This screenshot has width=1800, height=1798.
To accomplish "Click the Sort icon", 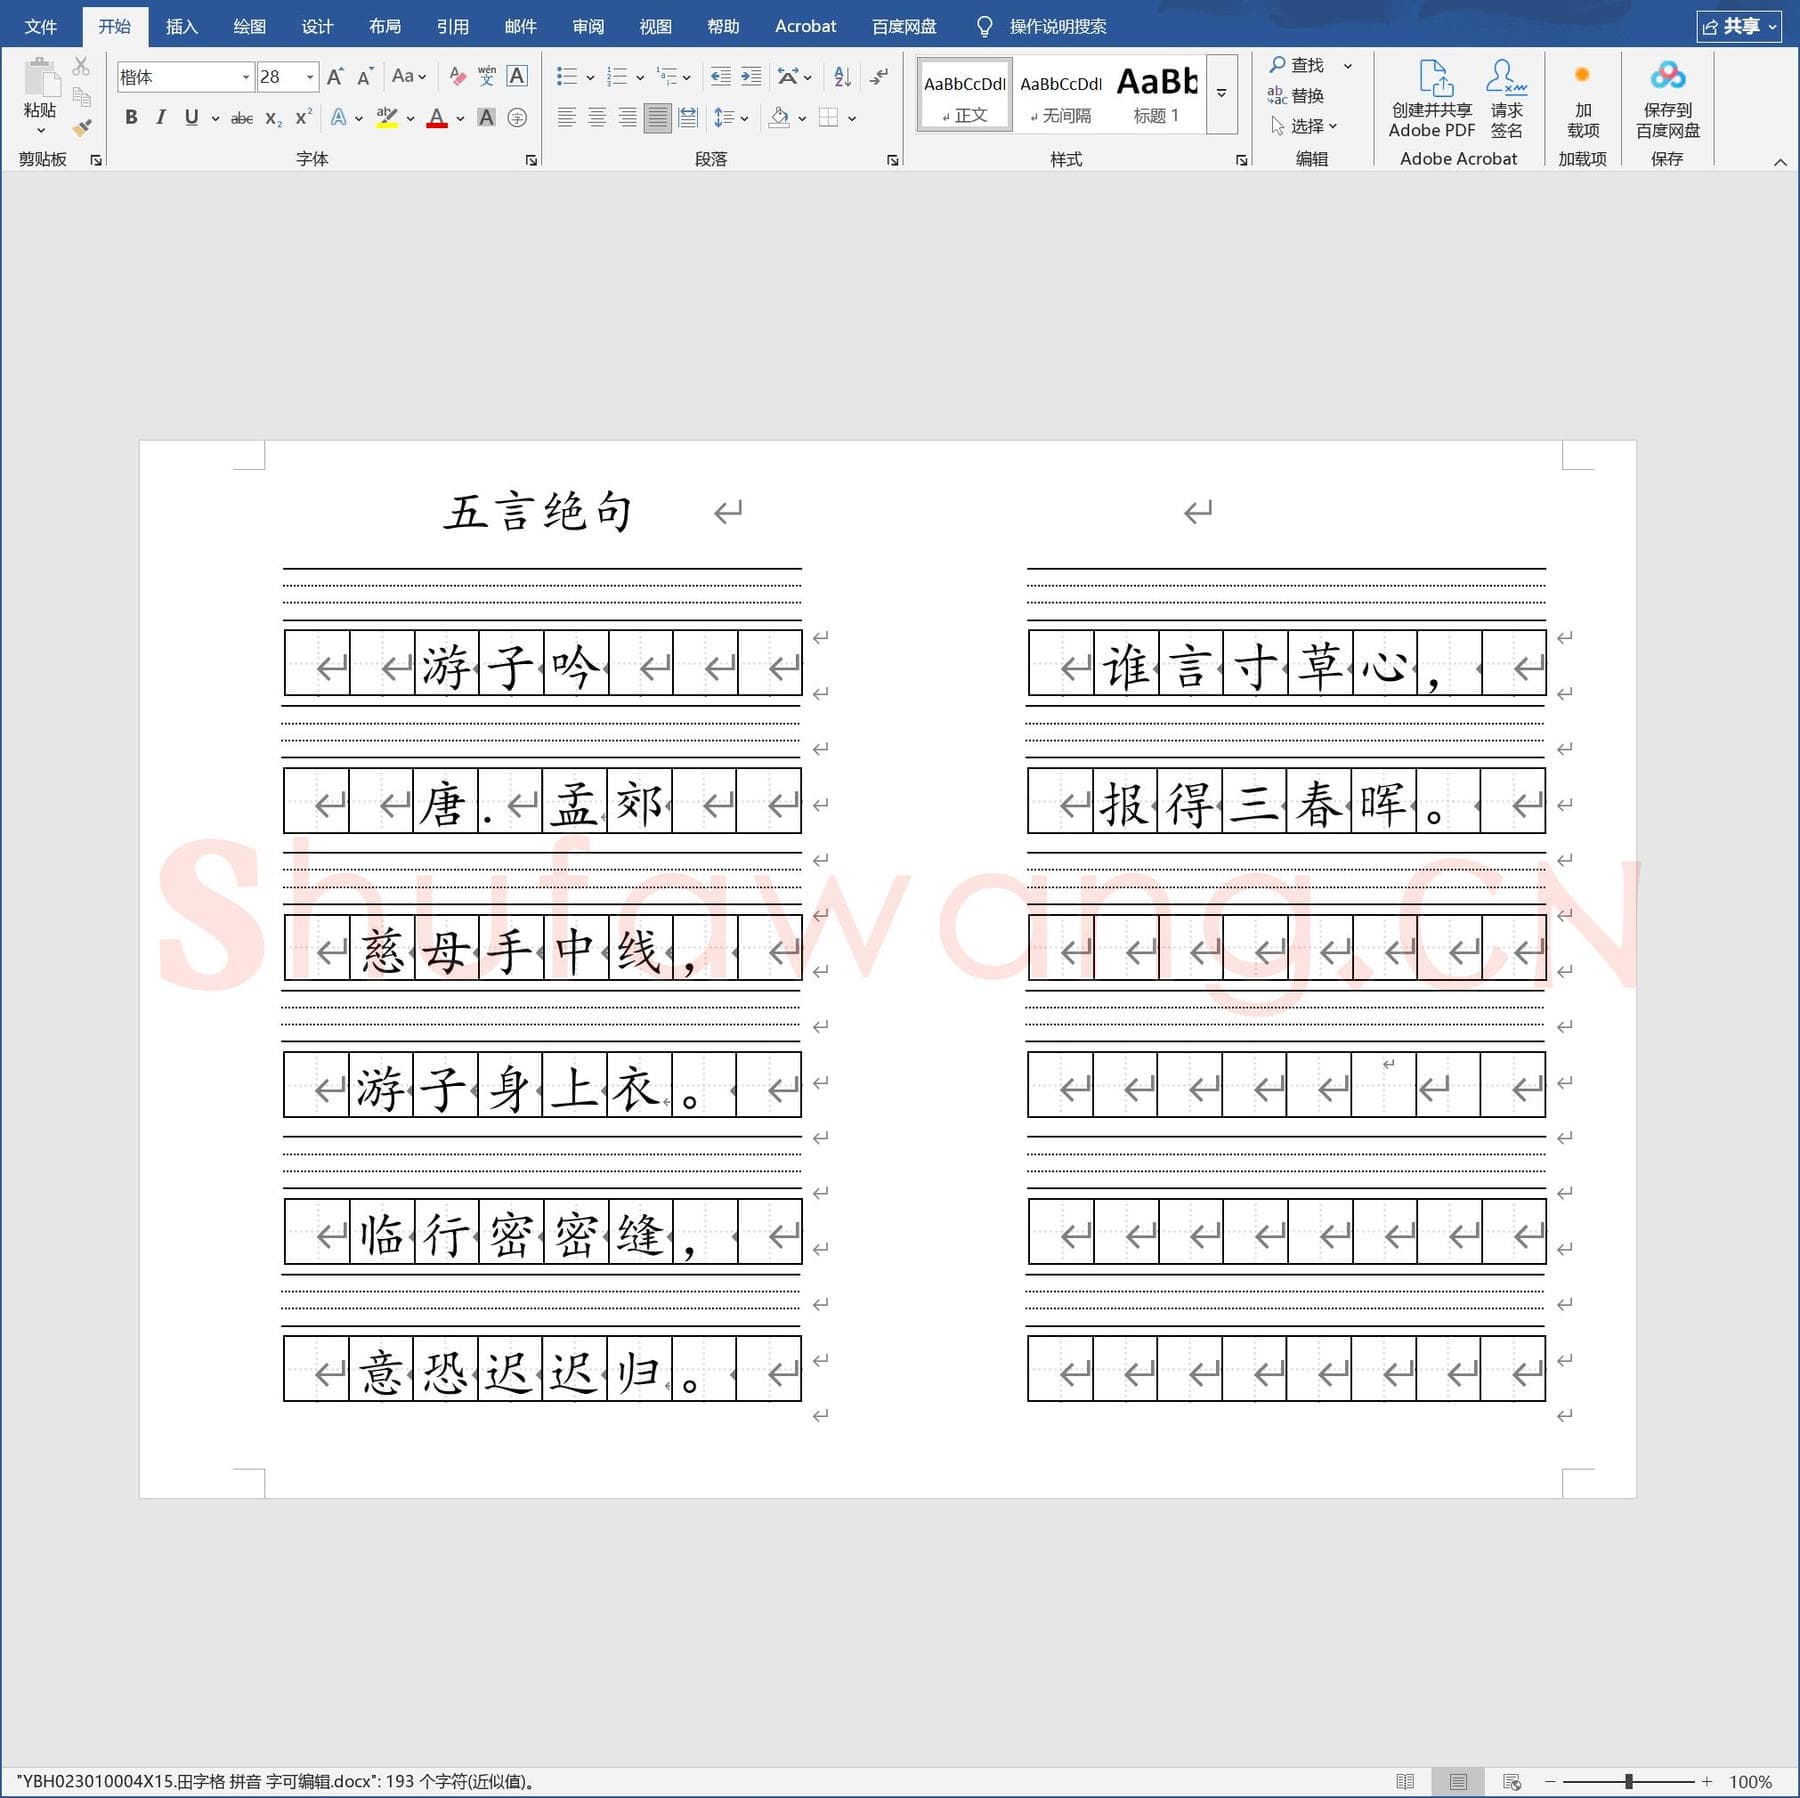I will (842, 76).
